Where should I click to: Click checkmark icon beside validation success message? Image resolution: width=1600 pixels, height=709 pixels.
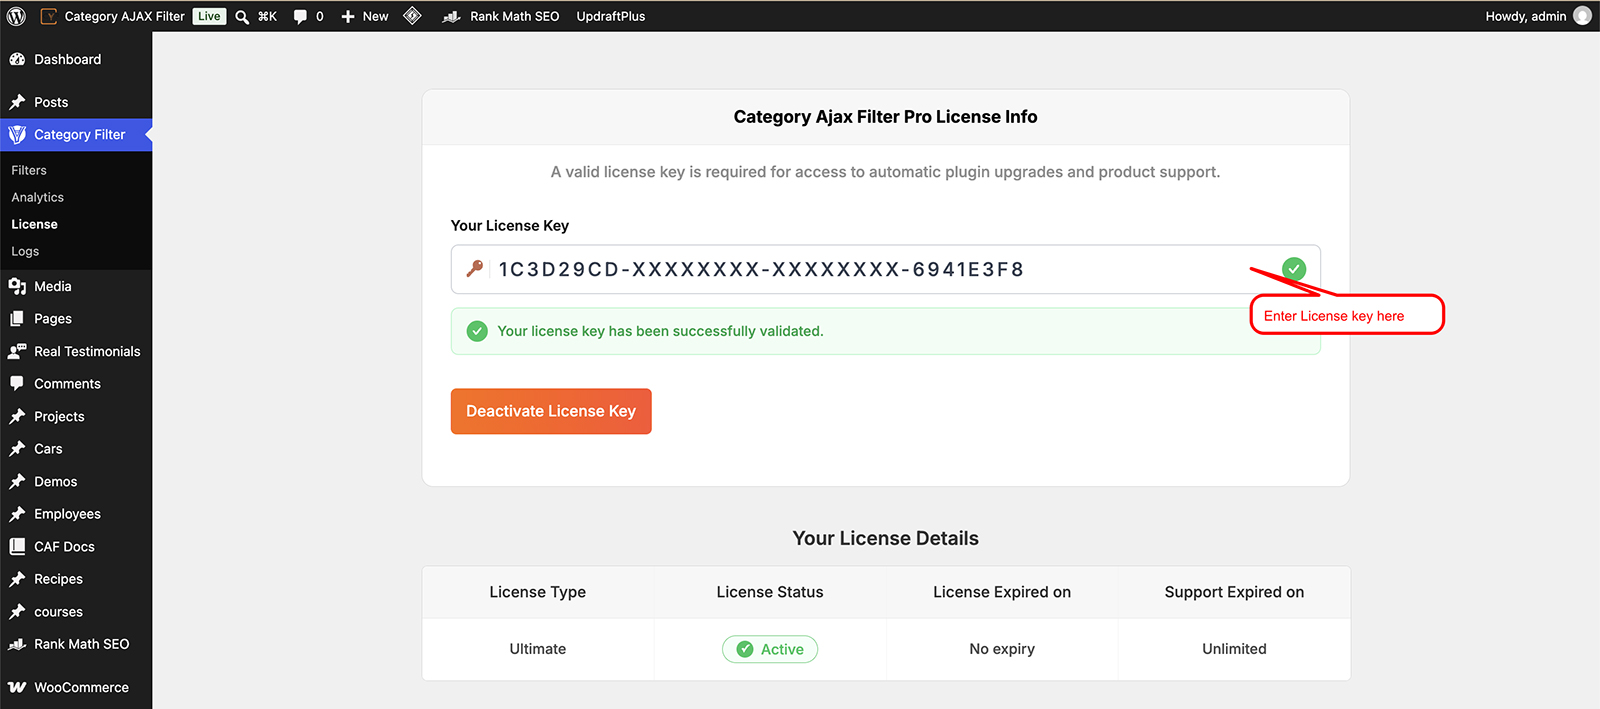(x=478, y=331)
